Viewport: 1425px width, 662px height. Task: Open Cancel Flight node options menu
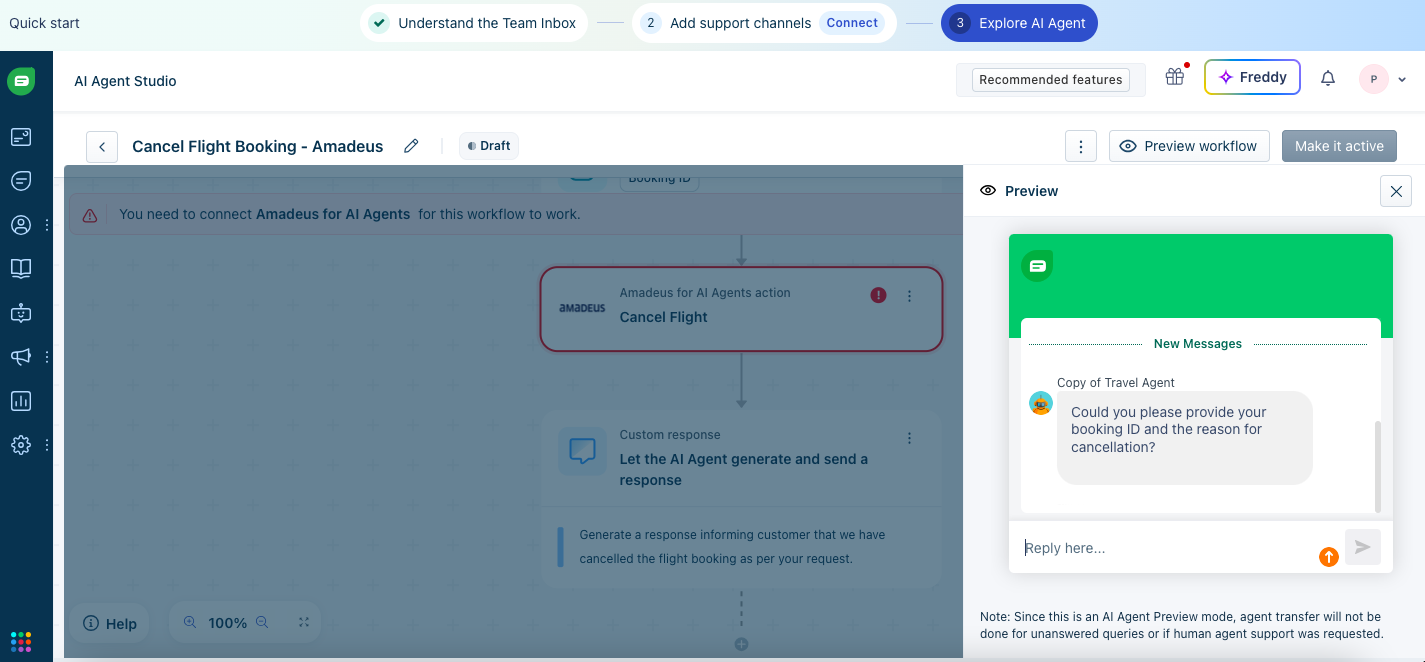(x=909, y=296)
